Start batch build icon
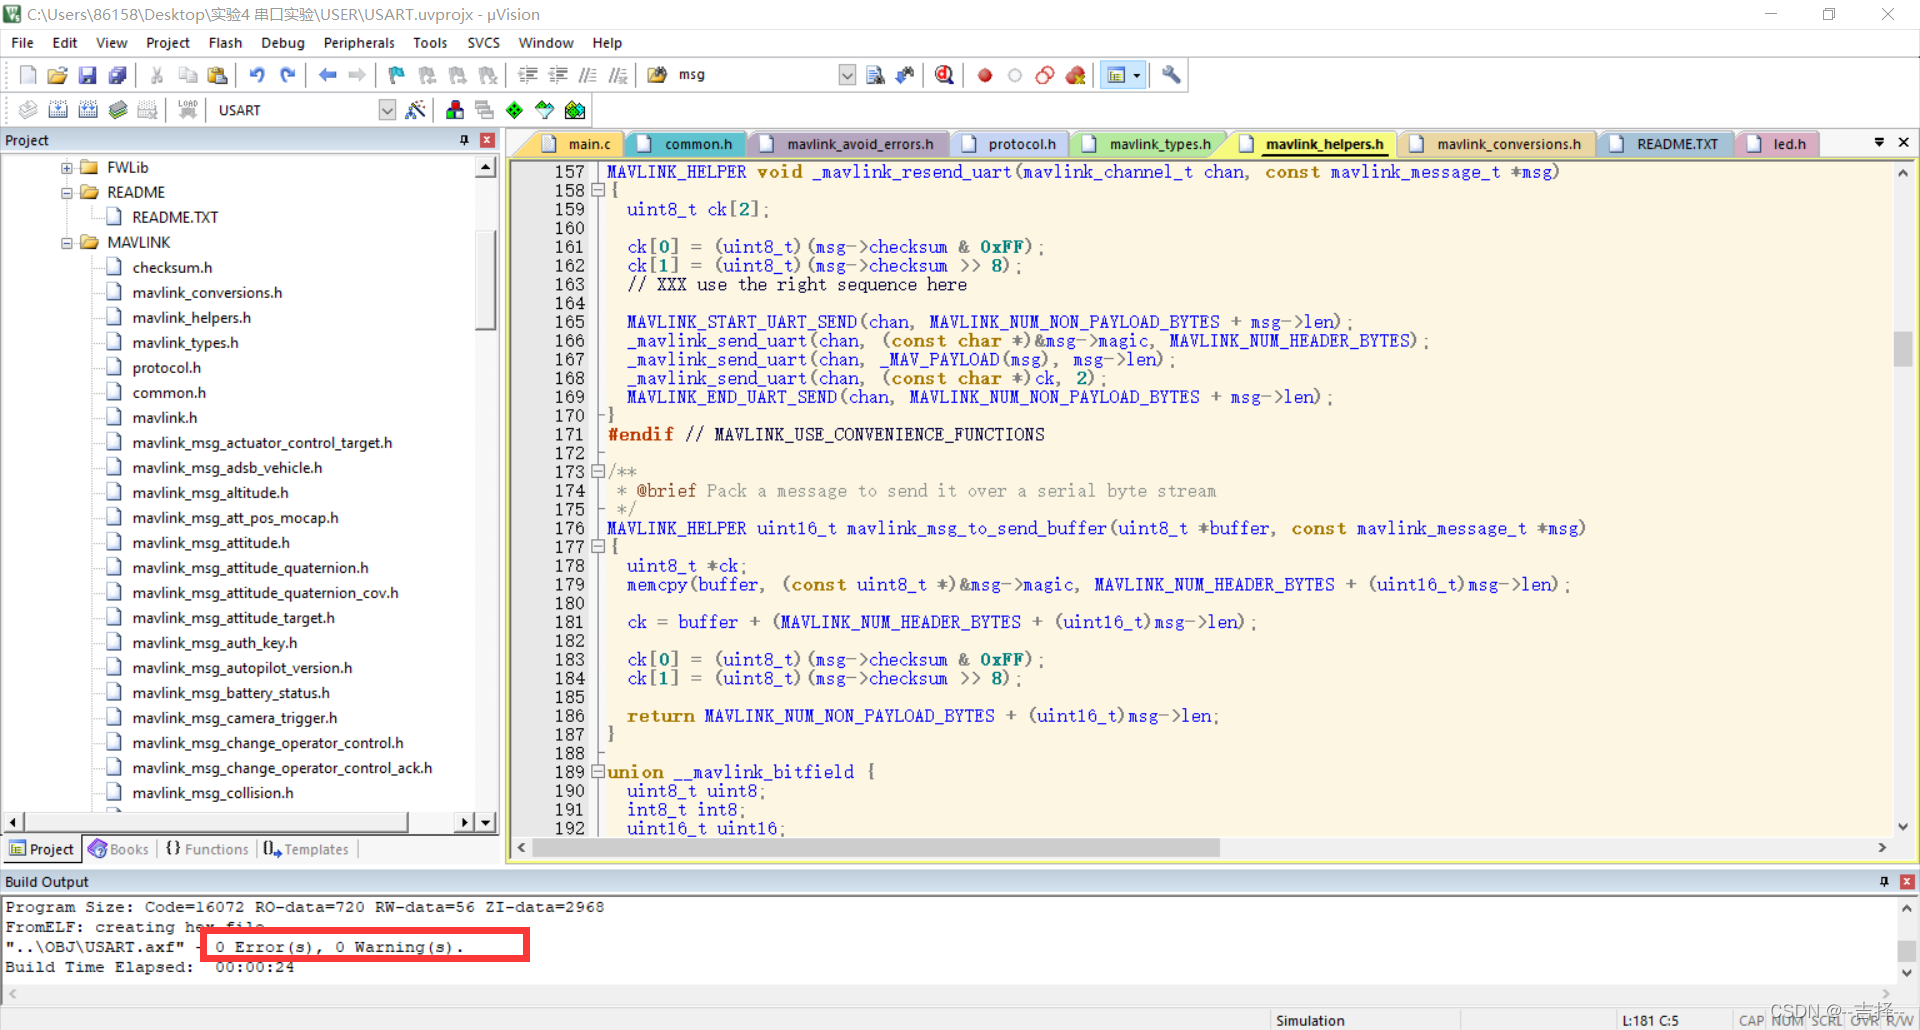The width and height of the screenshot is (1920, 1030). 118,110
